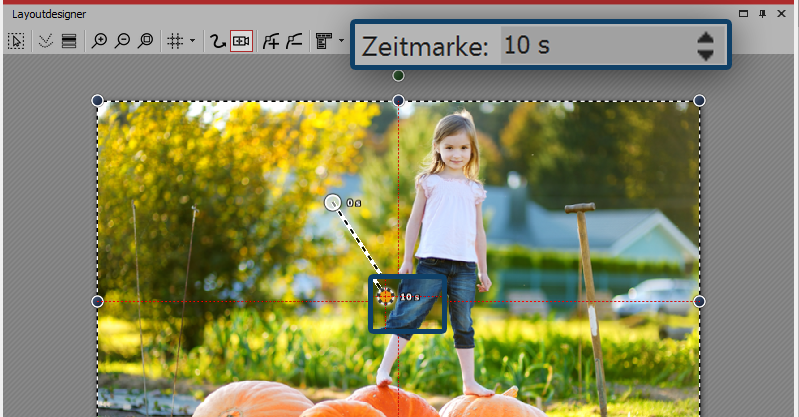Click the left-middle edge handle

[97, 302]
